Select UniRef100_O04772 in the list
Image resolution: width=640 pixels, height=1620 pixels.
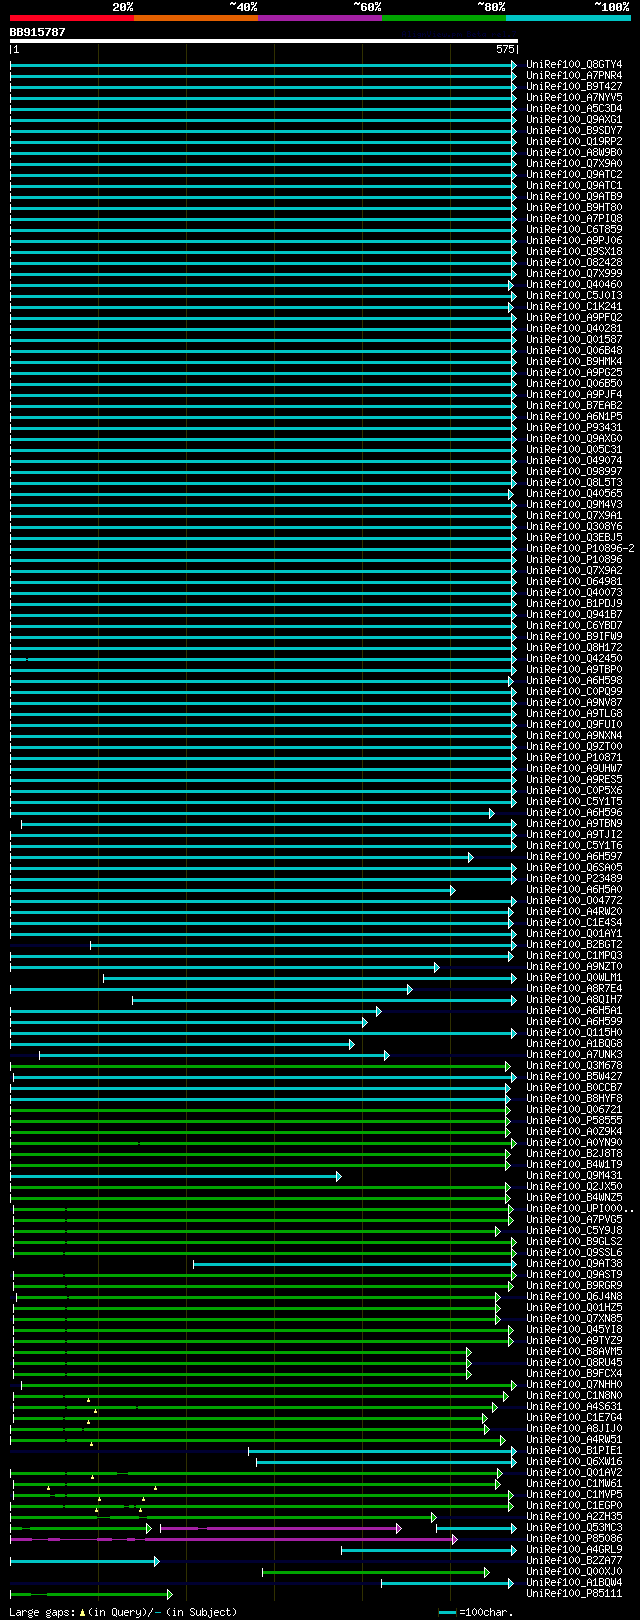574,900
